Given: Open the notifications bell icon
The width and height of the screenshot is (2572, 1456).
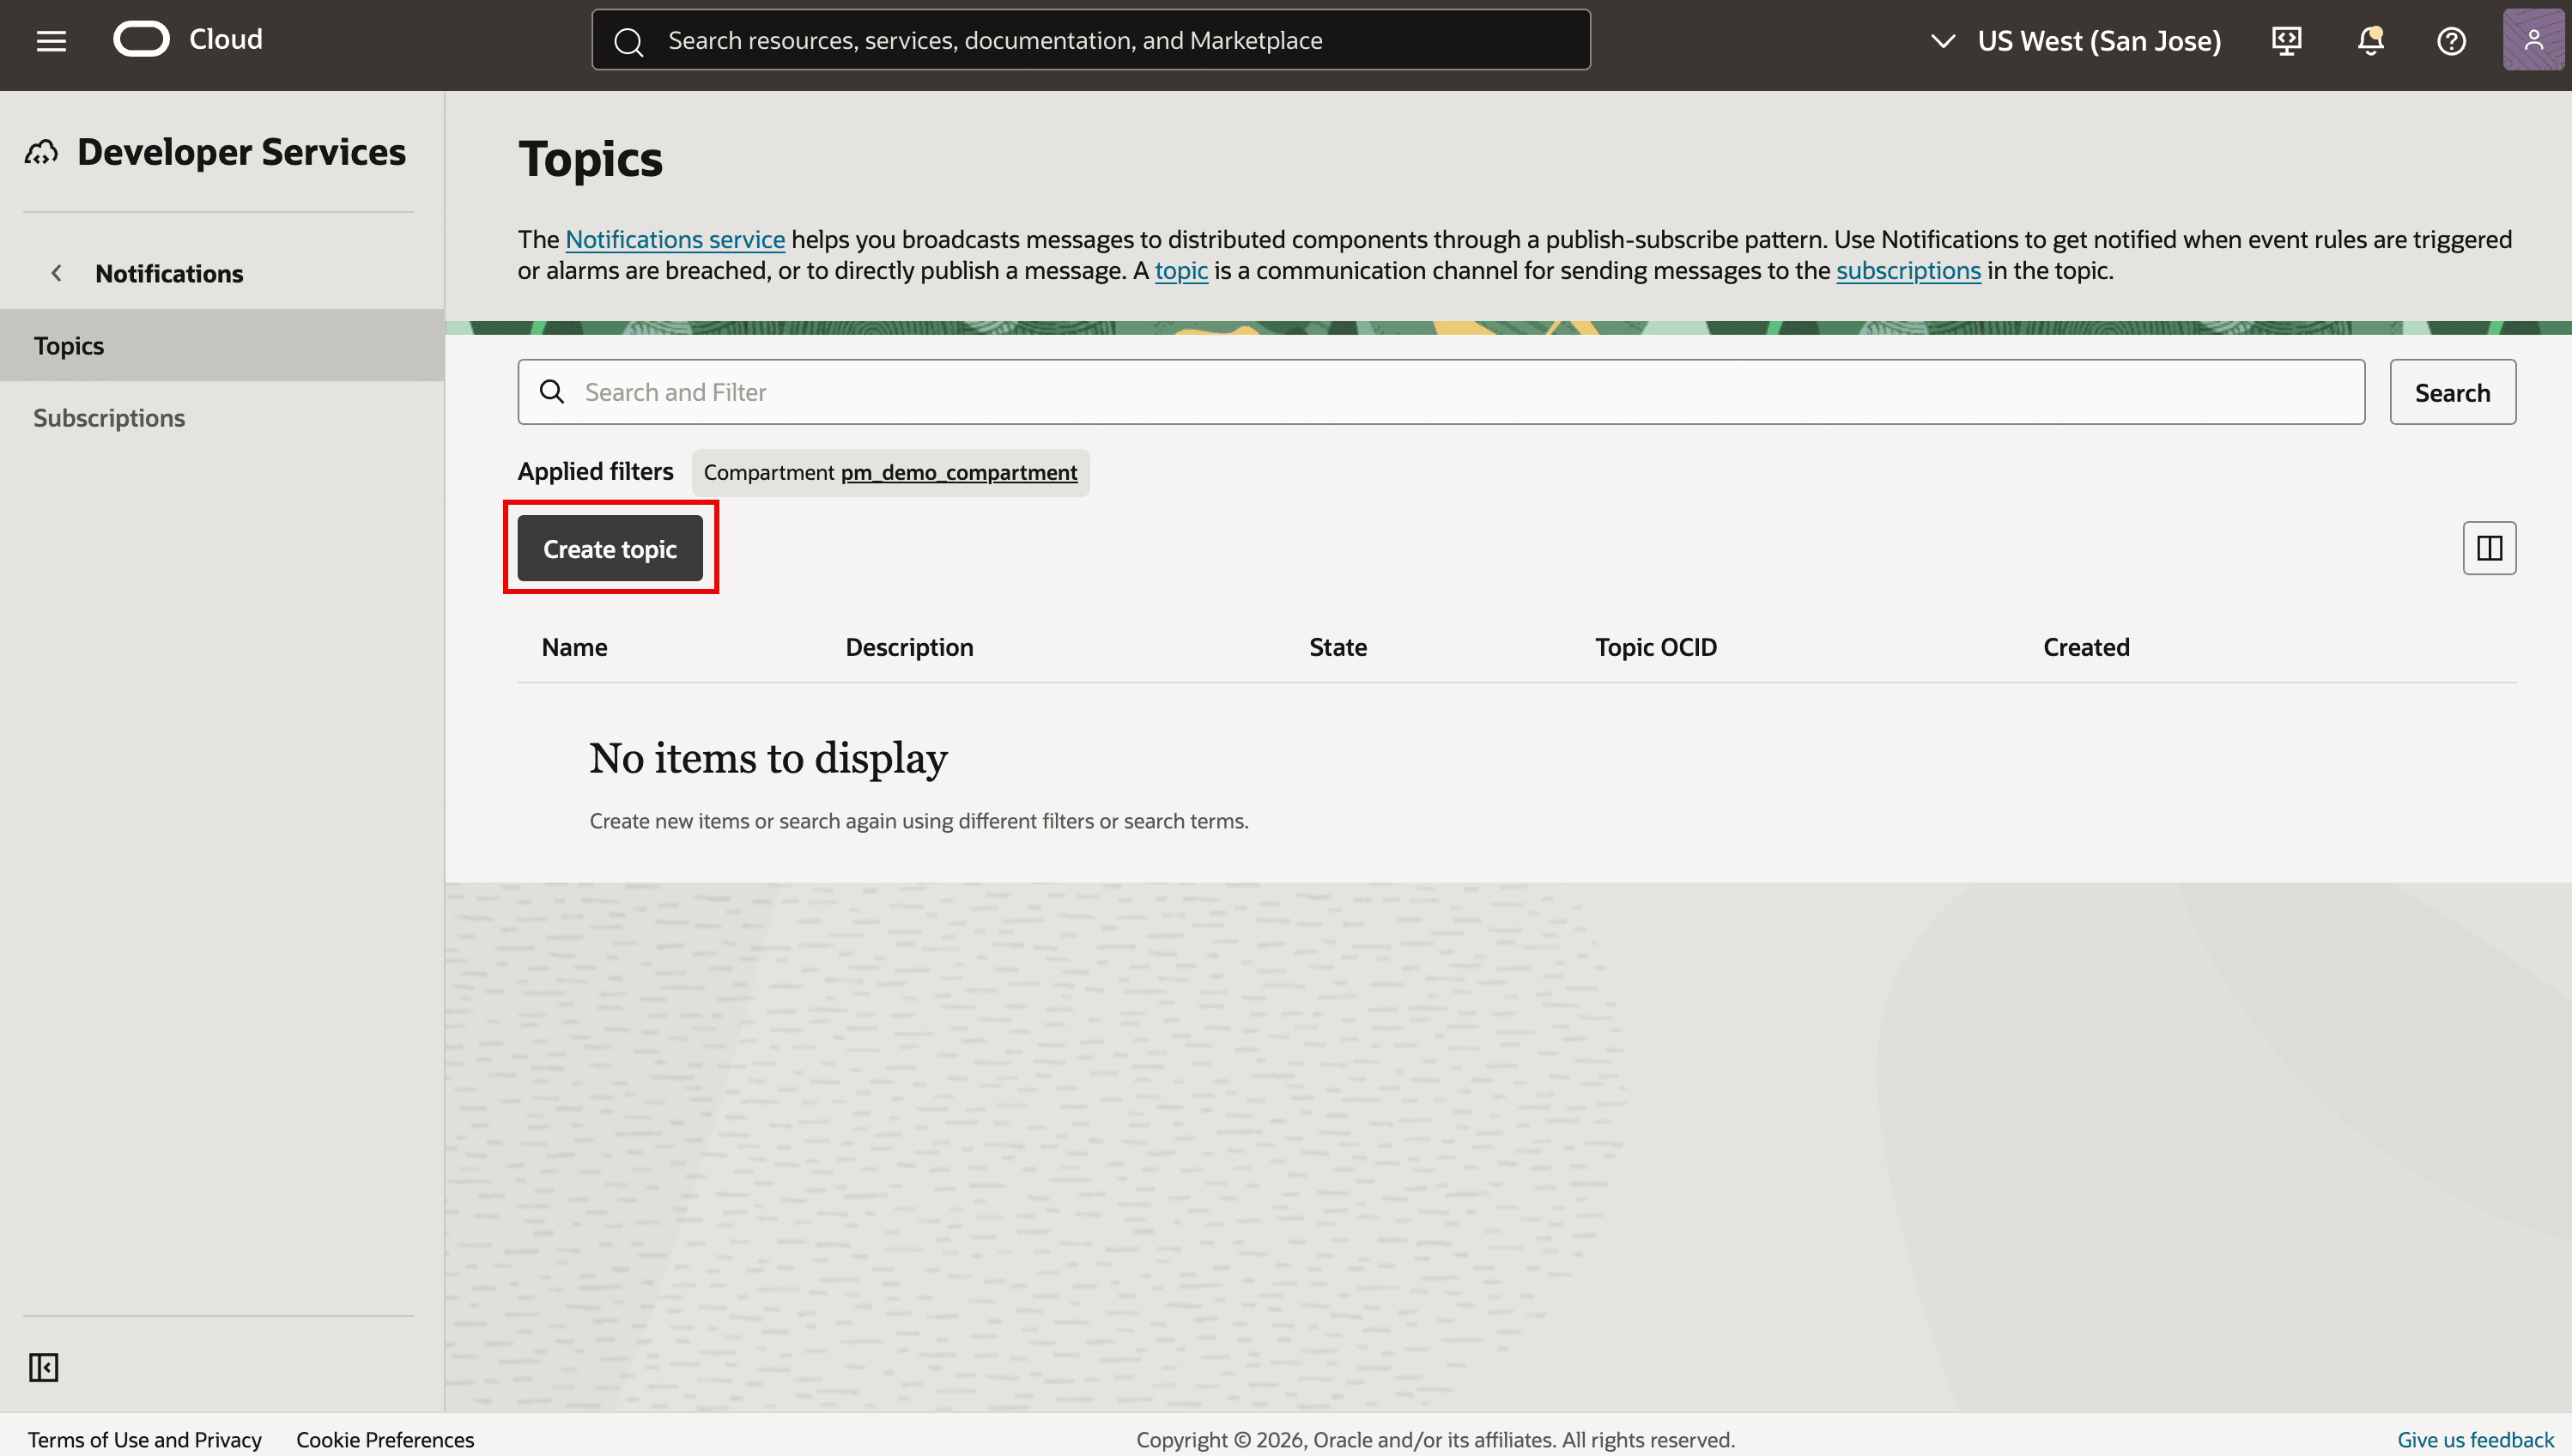Looking at the screenshot, I should 2370,41.
